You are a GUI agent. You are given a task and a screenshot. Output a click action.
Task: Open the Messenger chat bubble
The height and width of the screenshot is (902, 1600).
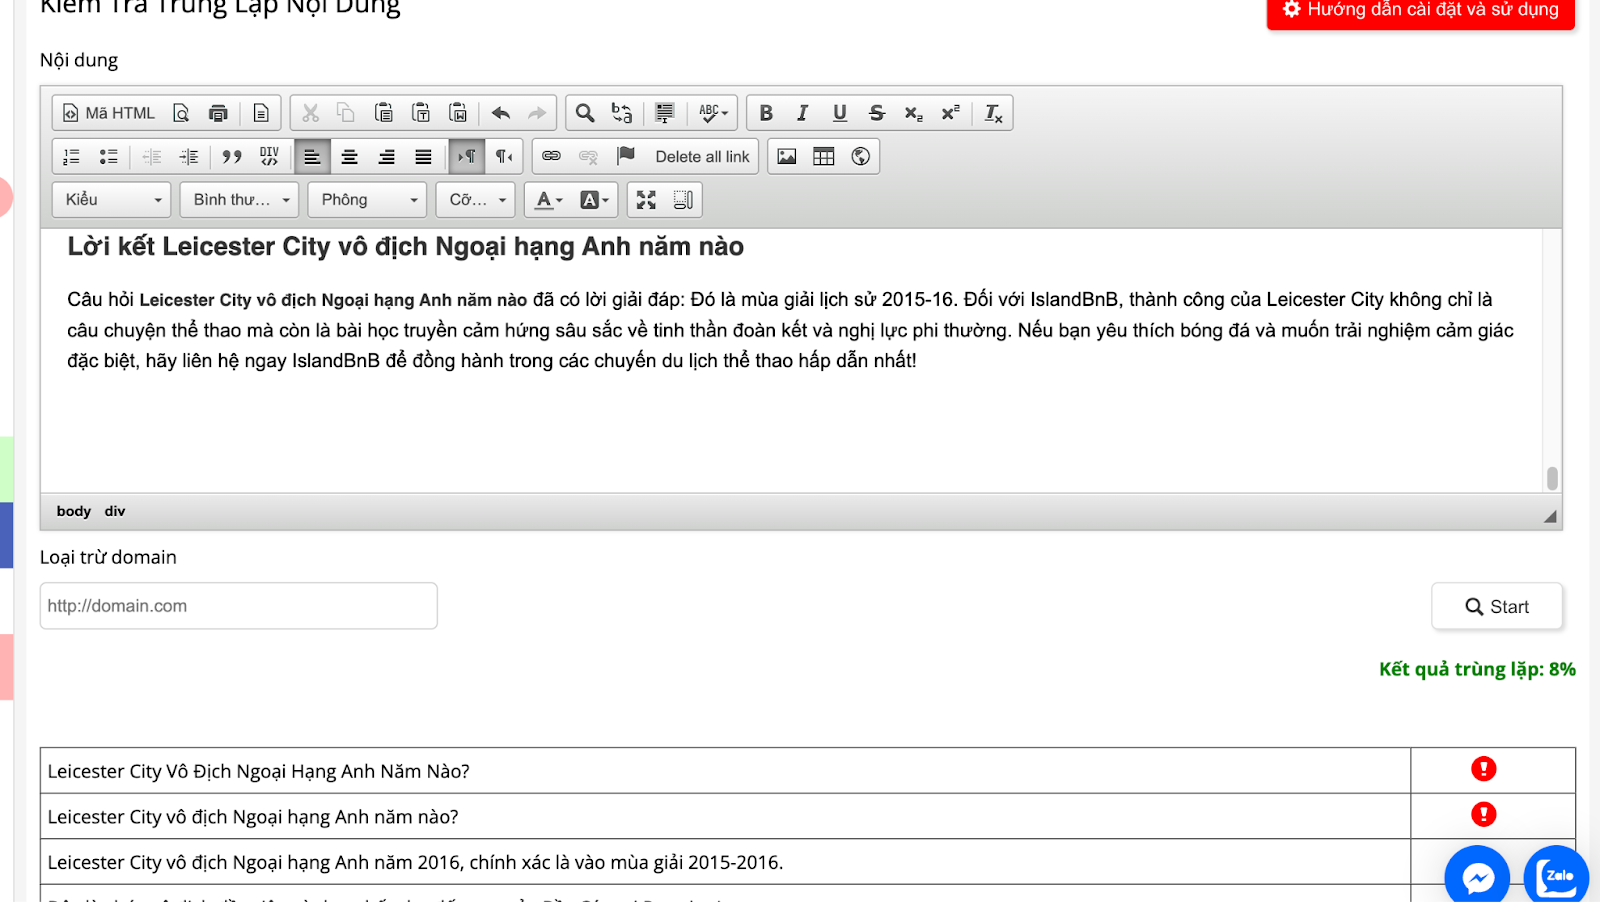coord(1477,877)
